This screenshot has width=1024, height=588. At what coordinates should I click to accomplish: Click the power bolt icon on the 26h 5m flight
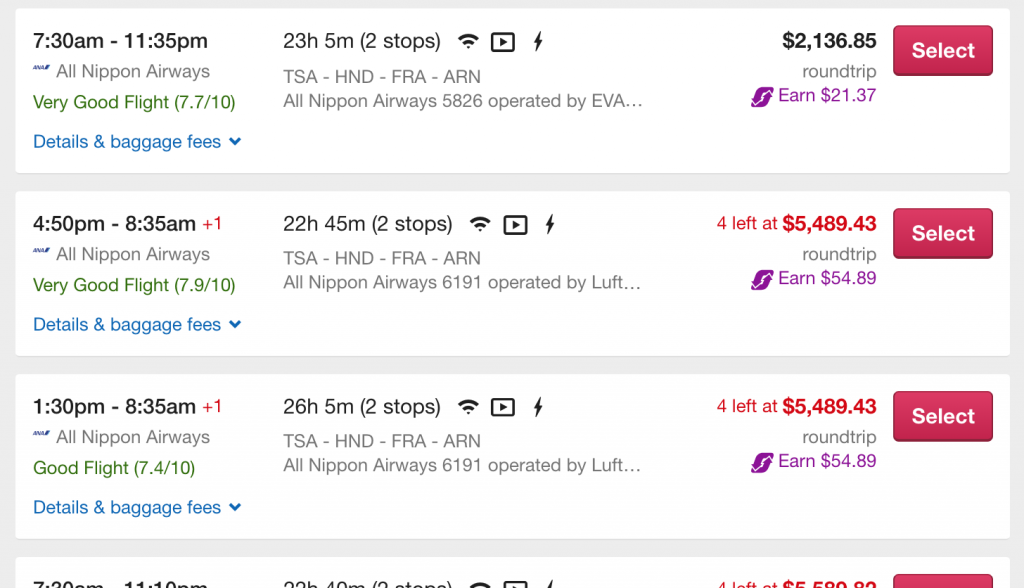point(538,408)
